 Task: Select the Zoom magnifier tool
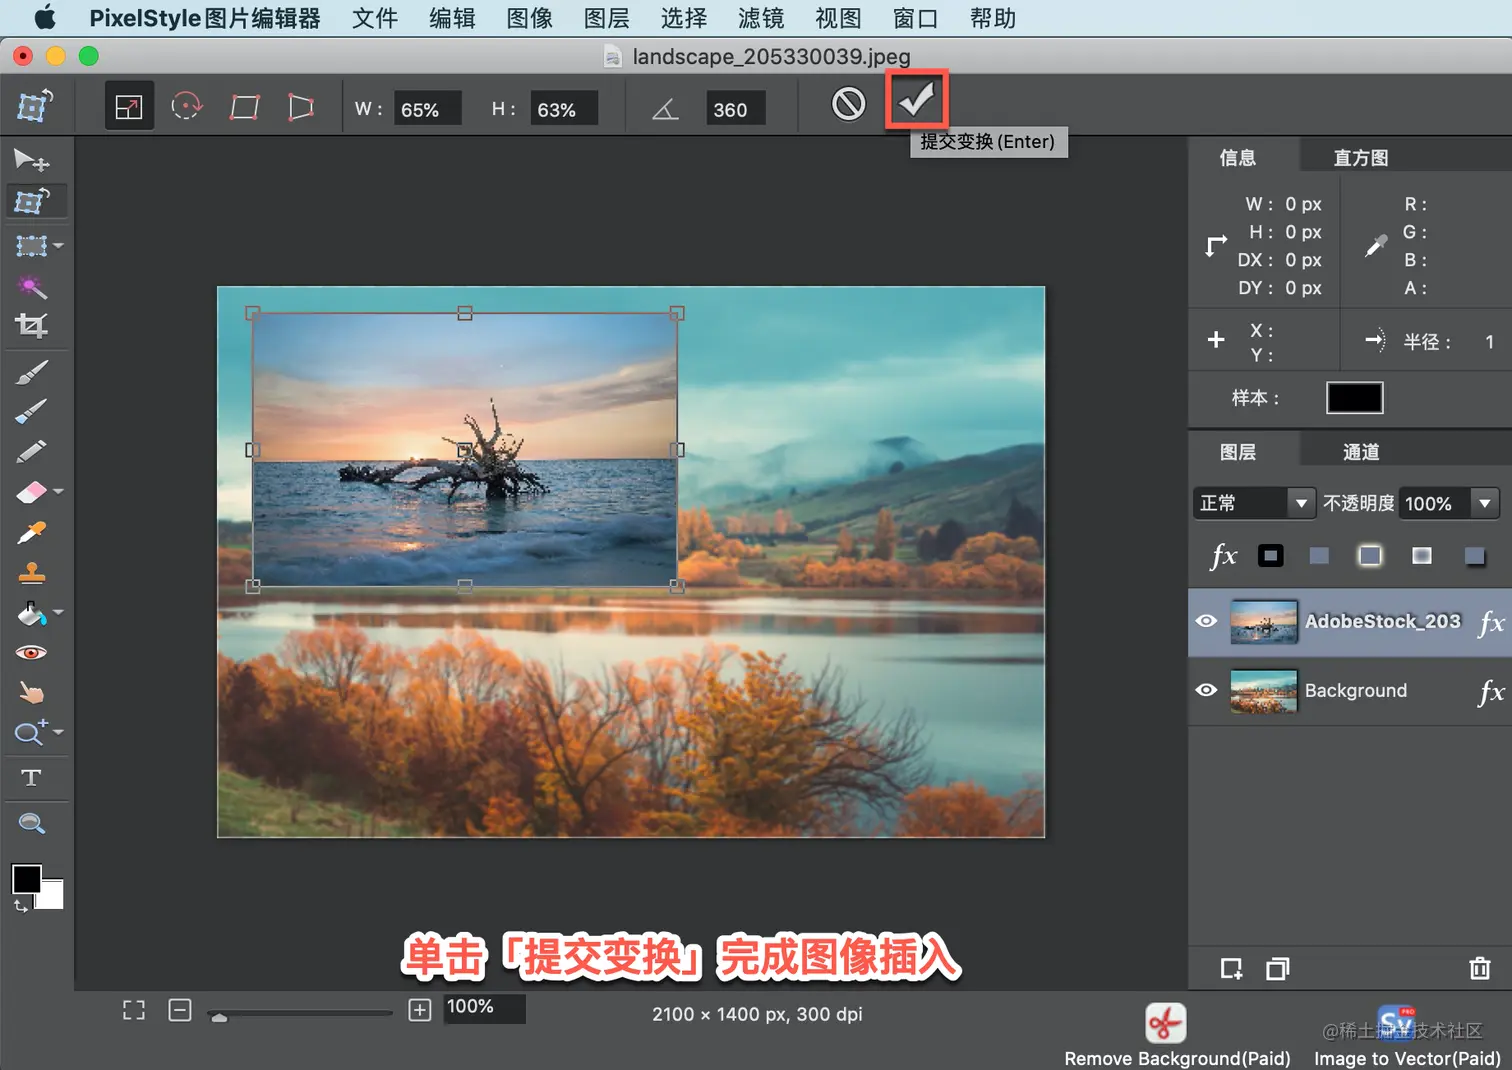tap(31, 823)
